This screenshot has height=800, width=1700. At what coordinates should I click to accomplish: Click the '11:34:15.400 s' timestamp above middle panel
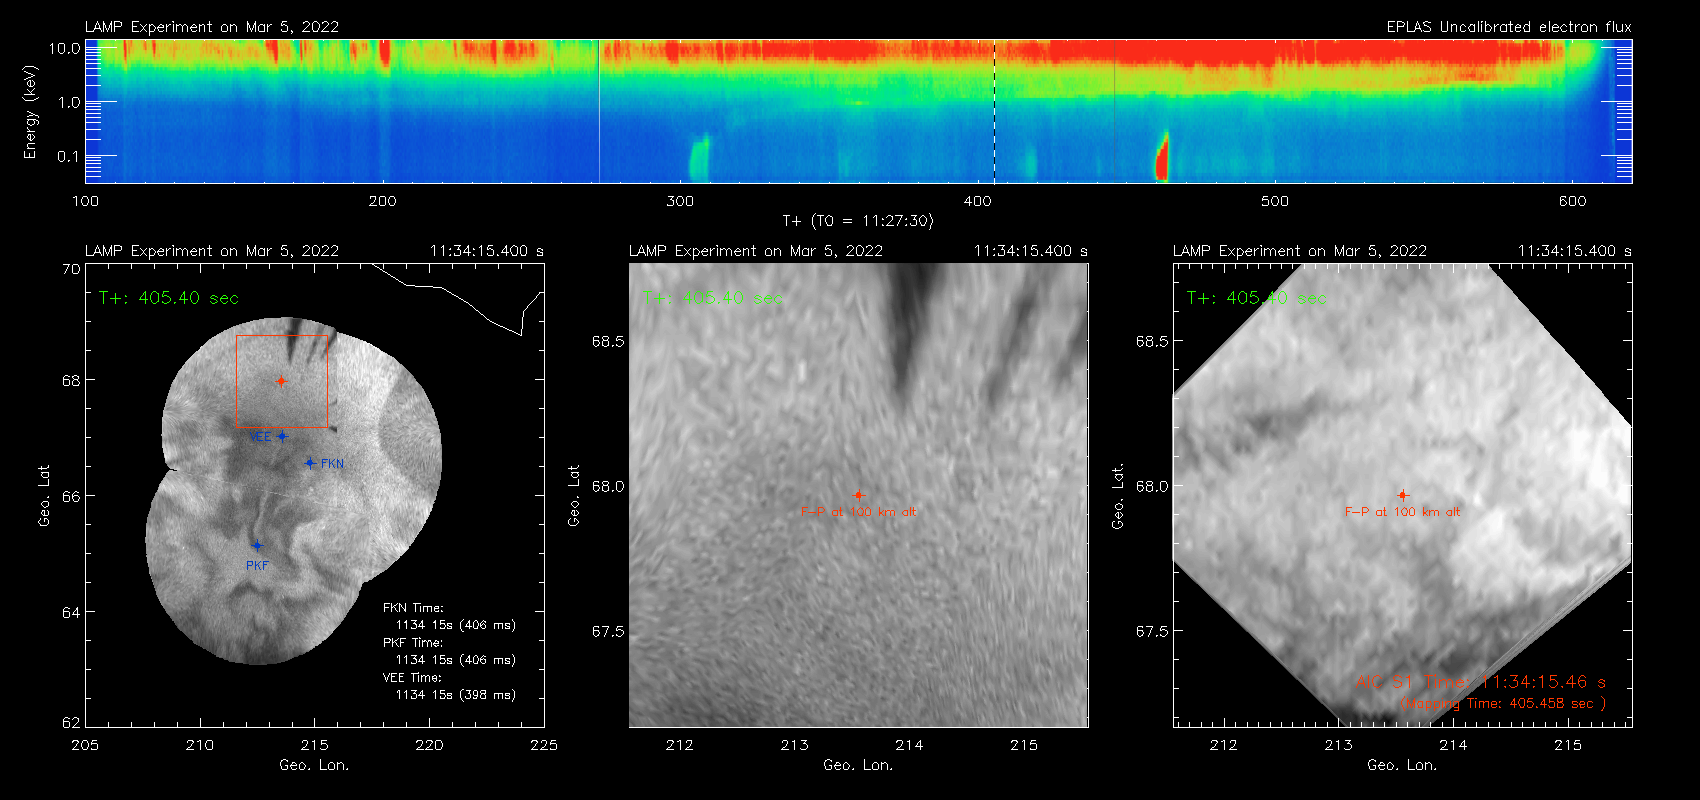pyautogui.click(x=1031, y=251)
